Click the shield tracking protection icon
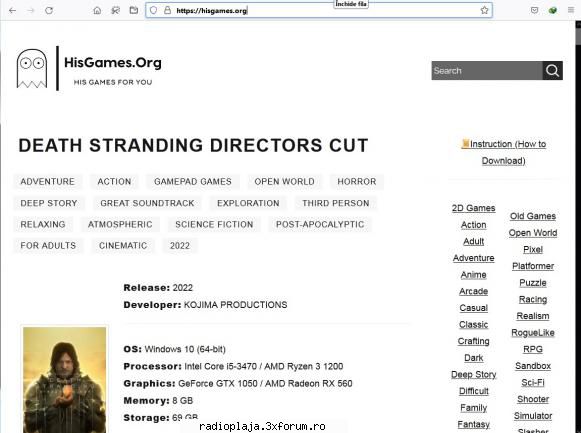 (x=154, y=10)
